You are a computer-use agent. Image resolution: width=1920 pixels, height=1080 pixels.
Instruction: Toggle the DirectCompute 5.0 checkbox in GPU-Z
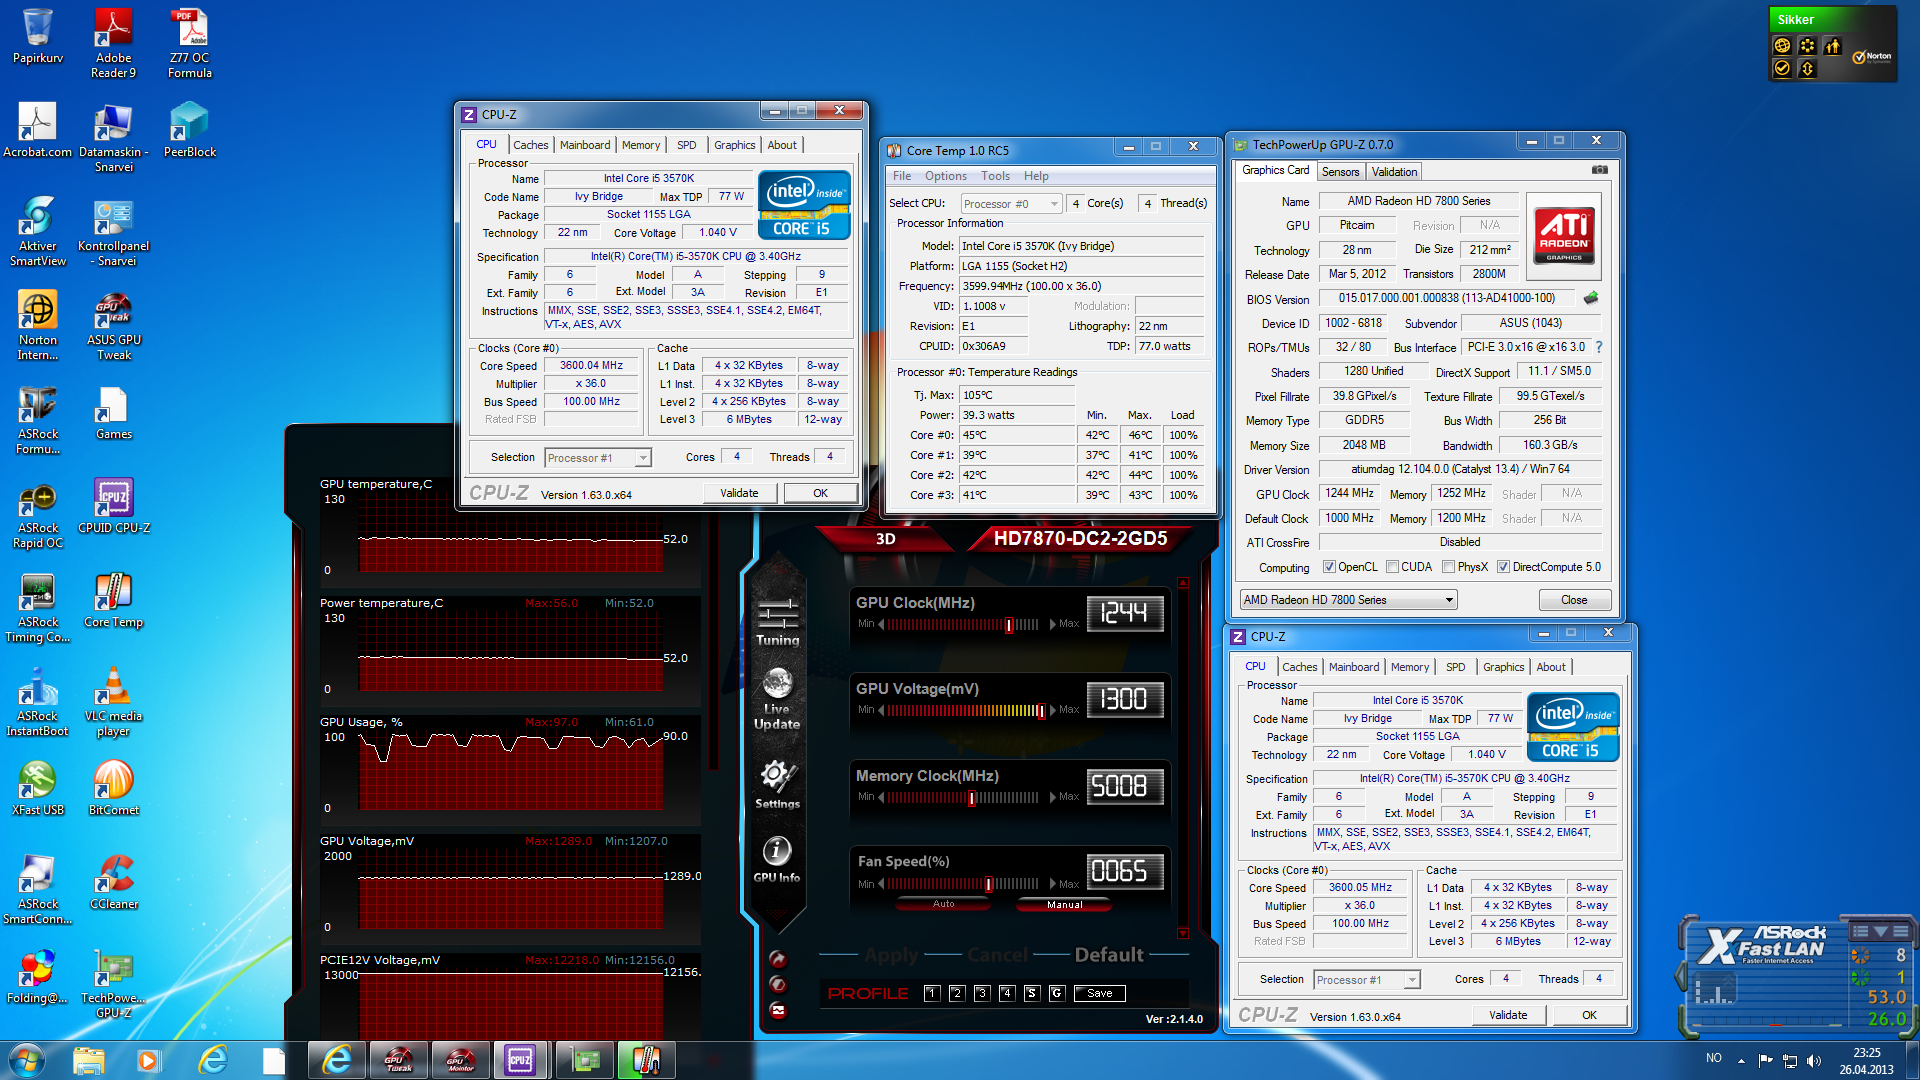[1503, 567]
